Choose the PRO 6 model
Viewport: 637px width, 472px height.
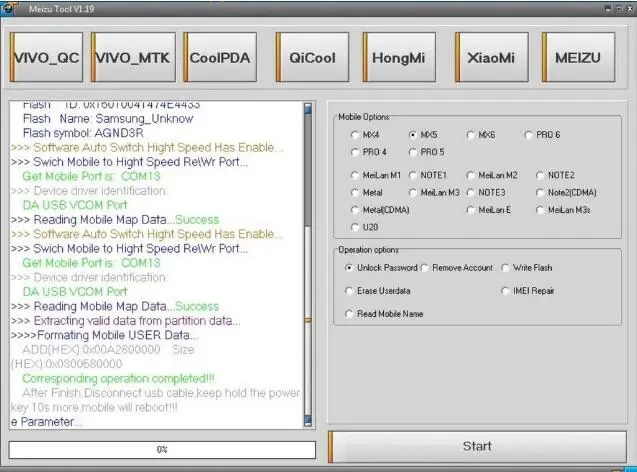click(x=542, y=134)
